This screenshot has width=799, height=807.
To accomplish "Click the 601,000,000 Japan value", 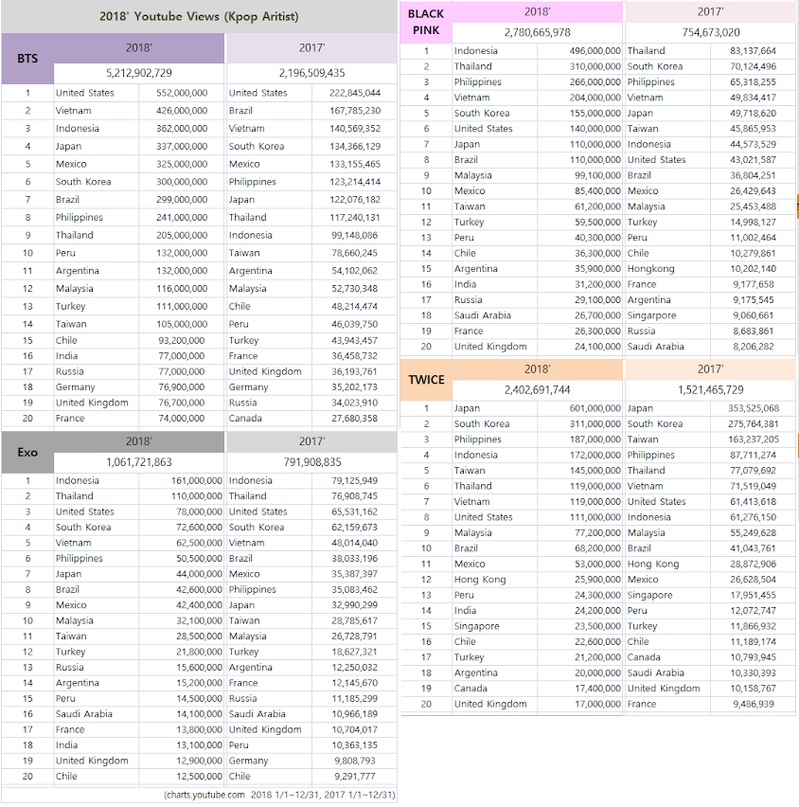I will (x=595, y=409).
